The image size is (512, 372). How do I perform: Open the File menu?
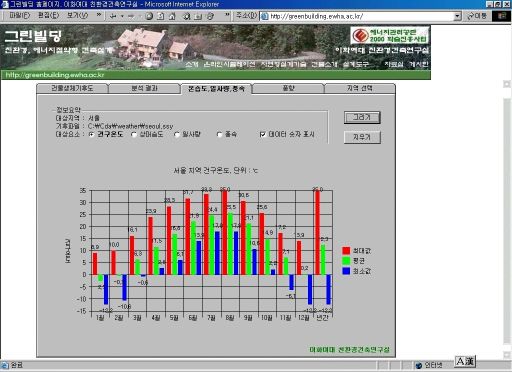19,15
